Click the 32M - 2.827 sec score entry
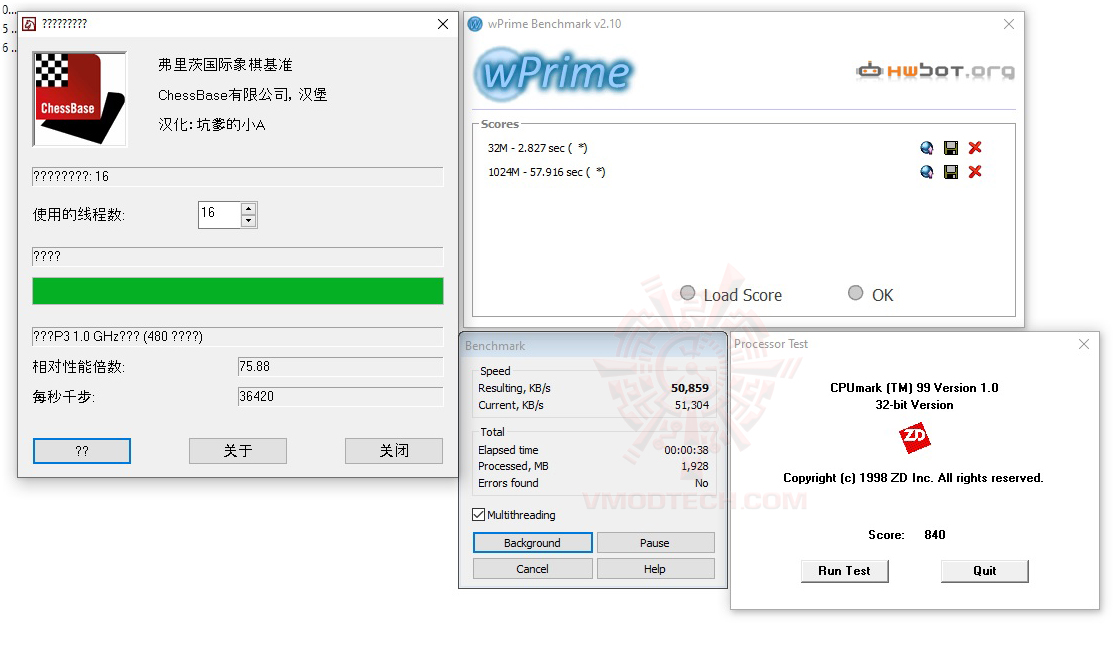 coord(537,148)
